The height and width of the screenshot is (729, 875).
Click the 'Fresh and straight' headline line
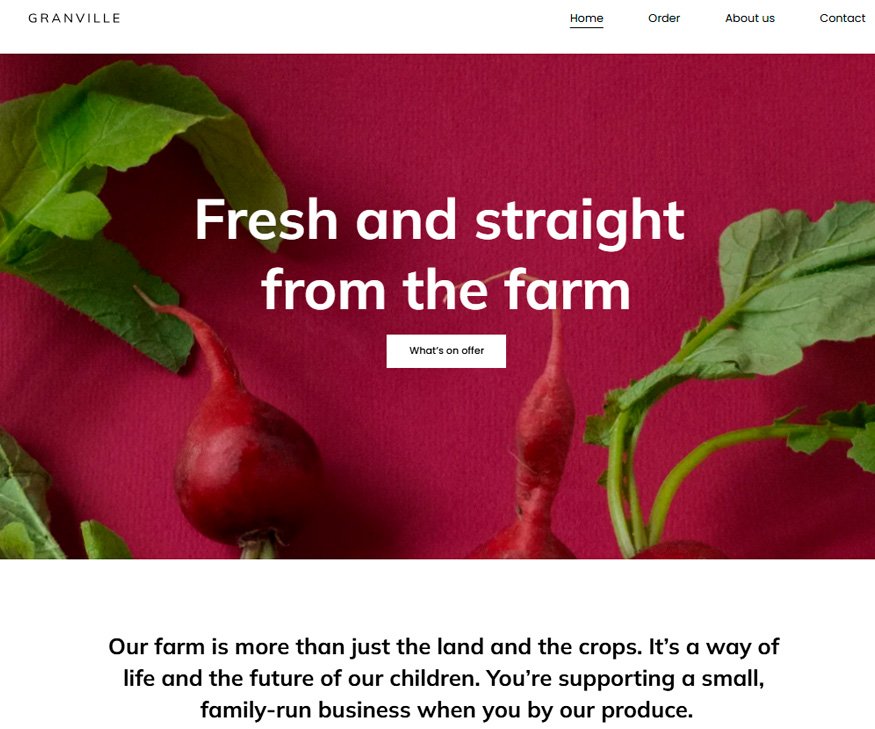point(440,220)
